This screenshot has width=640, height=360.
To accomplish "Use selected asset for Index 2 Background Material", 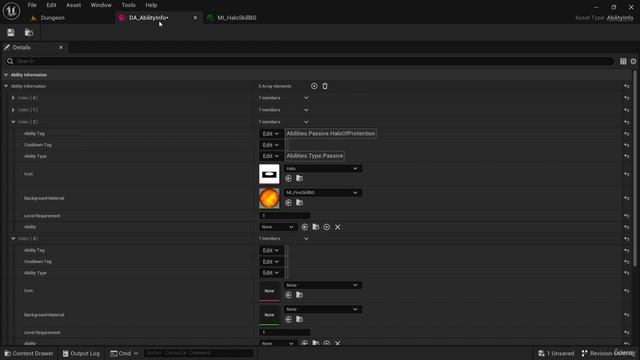I will (x=289, y=203).
